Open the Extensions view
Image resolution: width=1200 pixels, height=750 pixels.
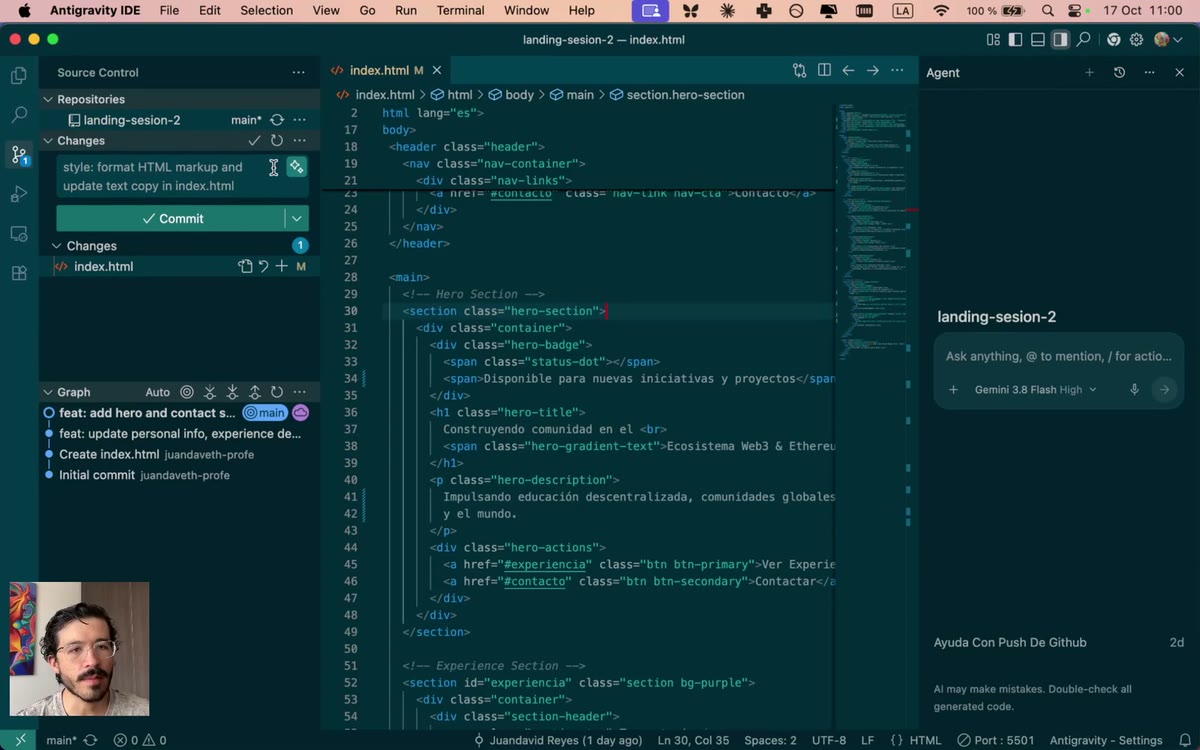(18, 273)
